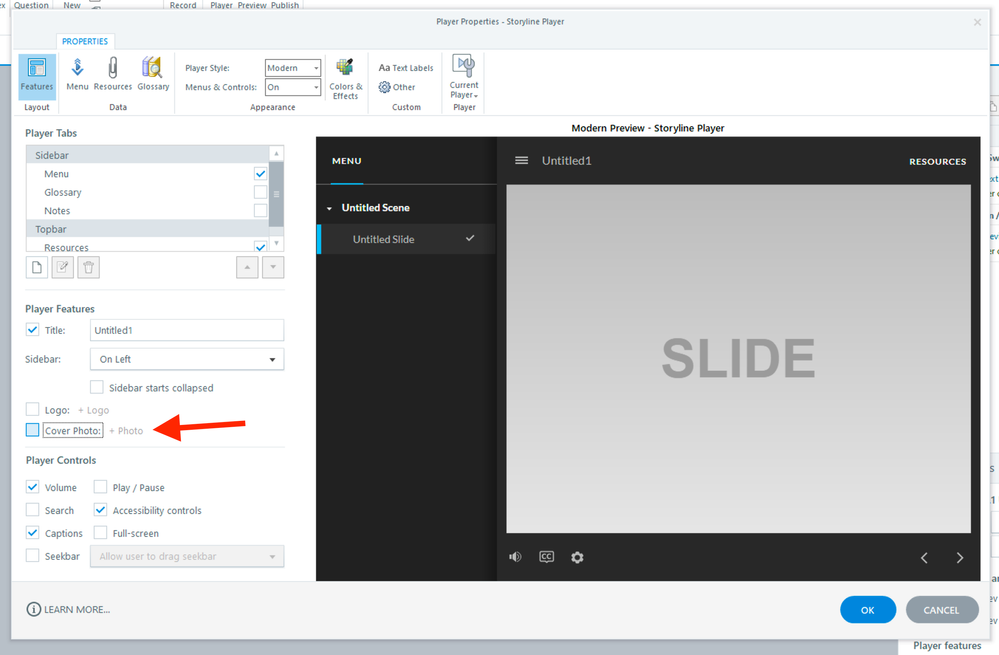This screenshot has height=655, width=999.
Task: Open the Glossary icon in ribbon
Action: tap(153, 72)
